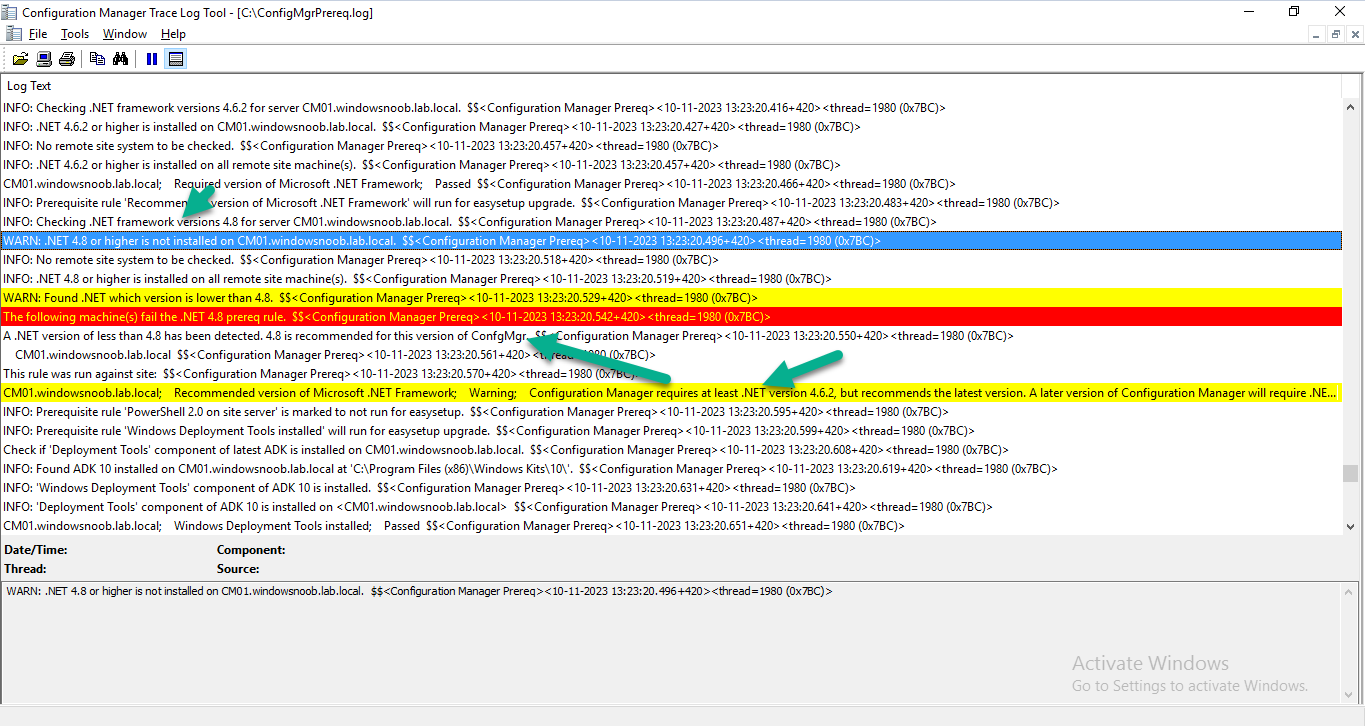Select red 'fail the .NET 4.8 prereq rule' row
This screenshot has width=1365, height=726.
pos(672,317)
